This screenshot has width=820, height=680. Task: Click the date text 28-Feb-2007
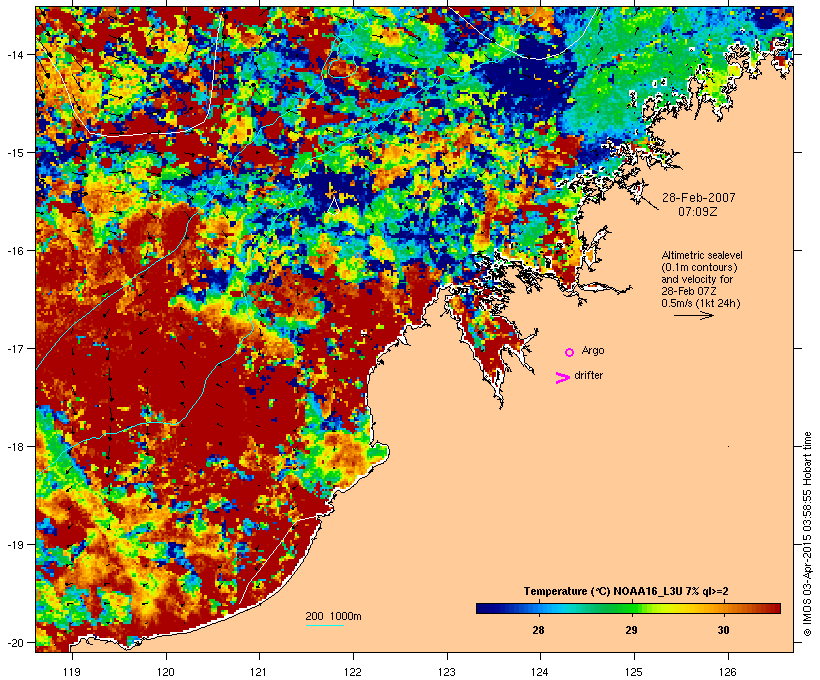coord(698,198)
